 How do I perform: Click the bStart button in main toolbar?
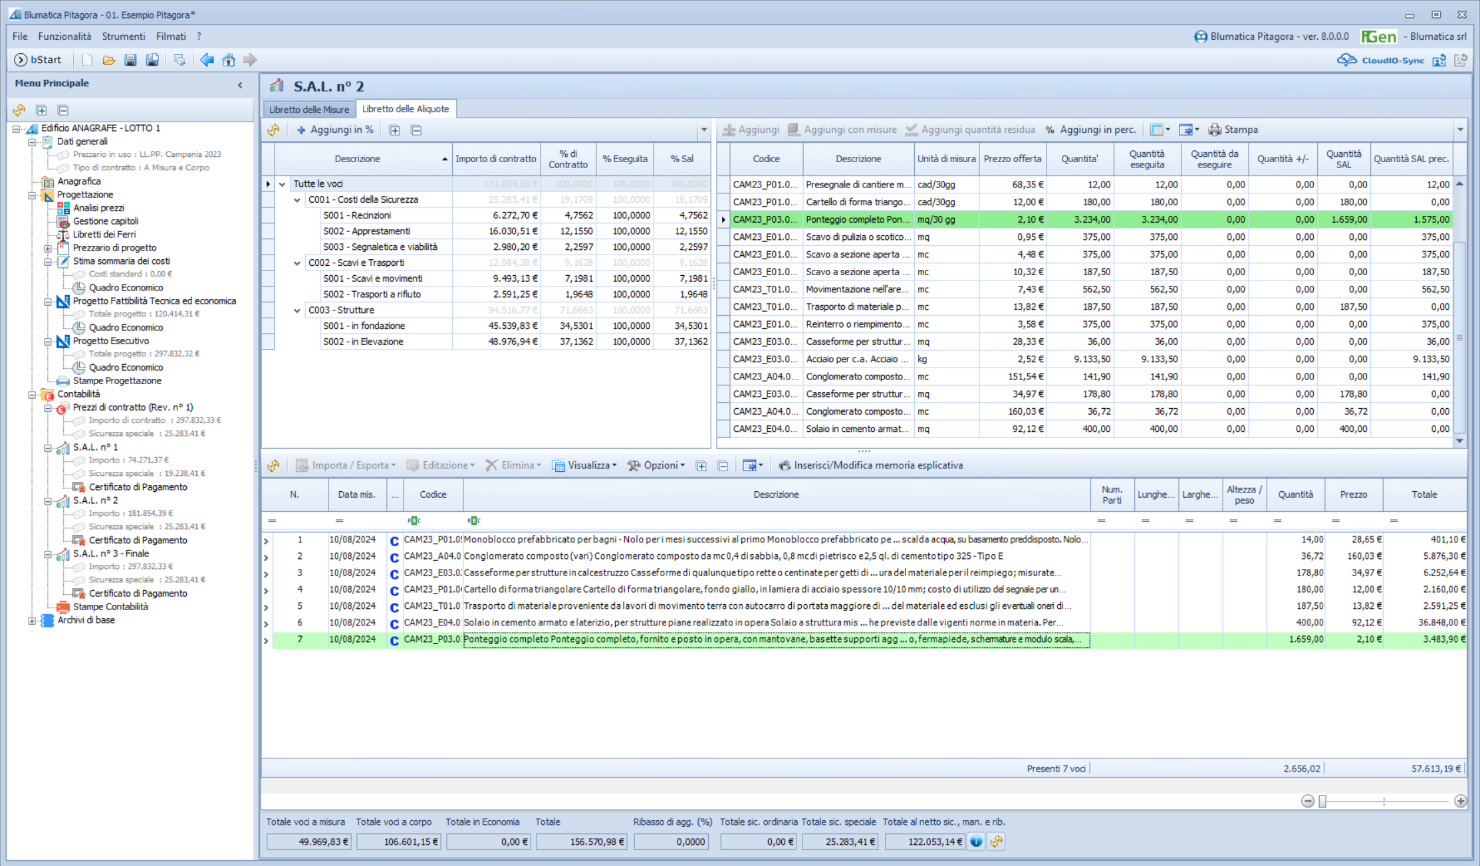tap(38, 60)
